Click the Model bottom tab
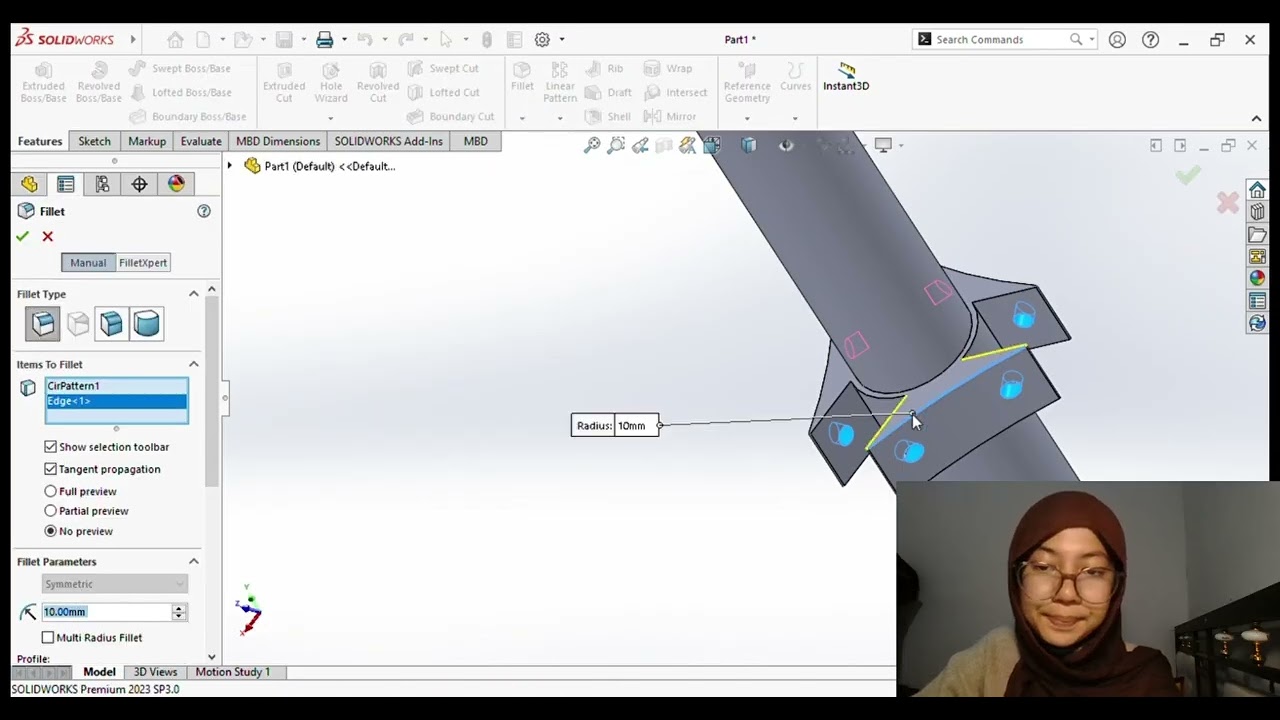This screenshot has width=1280, height=720. [99, 672]
